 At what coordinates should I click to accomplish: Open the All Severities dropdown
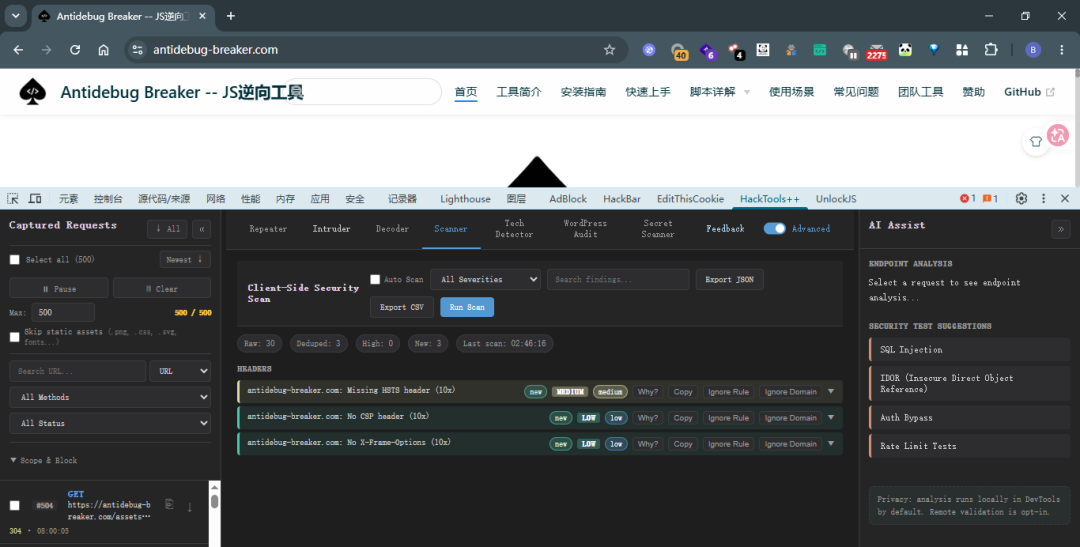point(486,279)
